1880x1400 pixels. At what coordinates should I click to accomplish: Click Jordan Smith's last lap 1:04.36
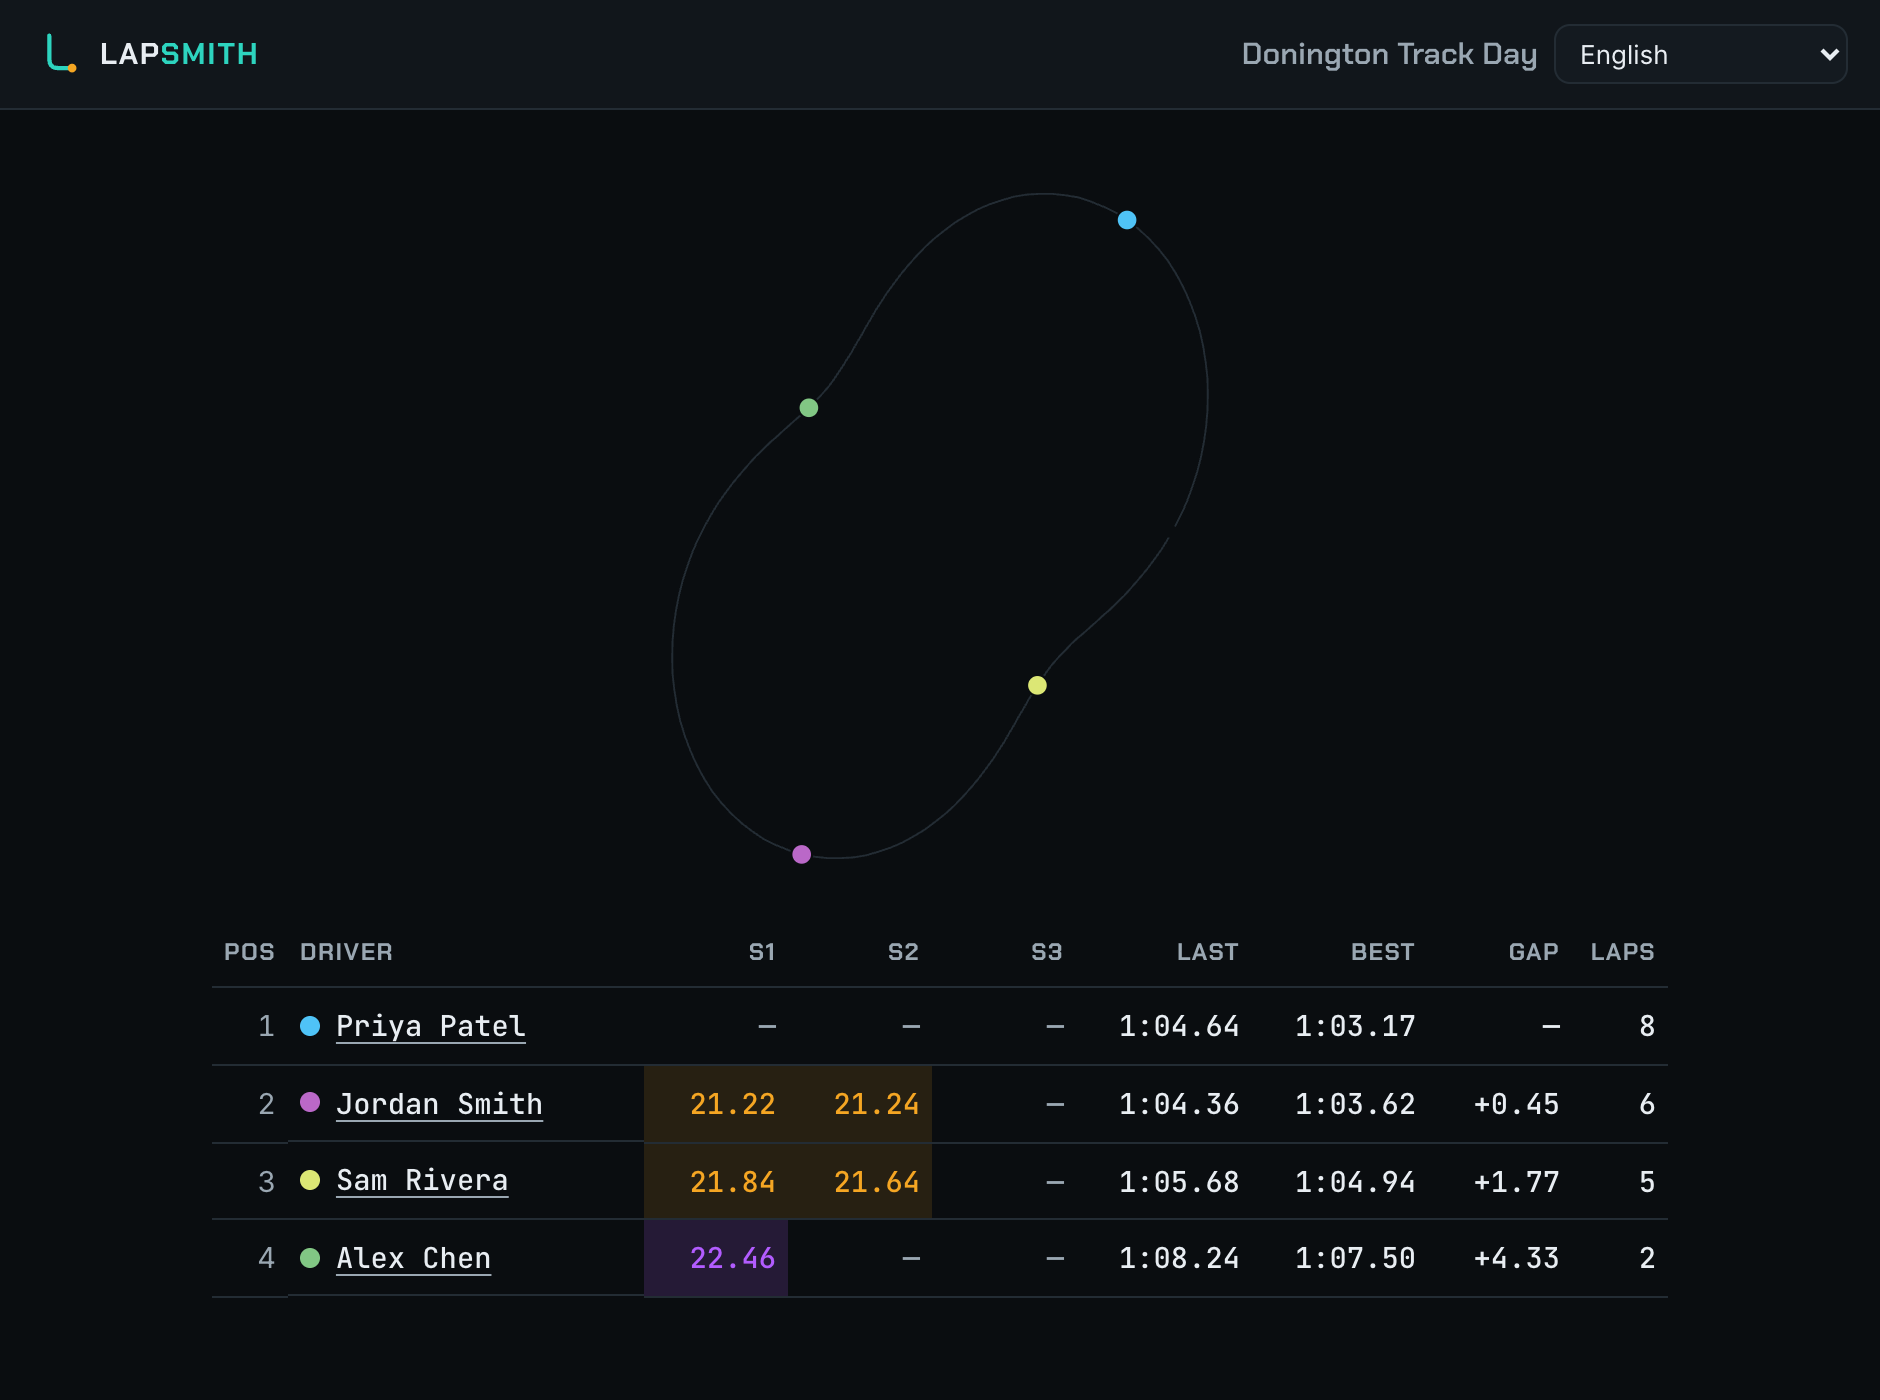coord(1179,1104)
